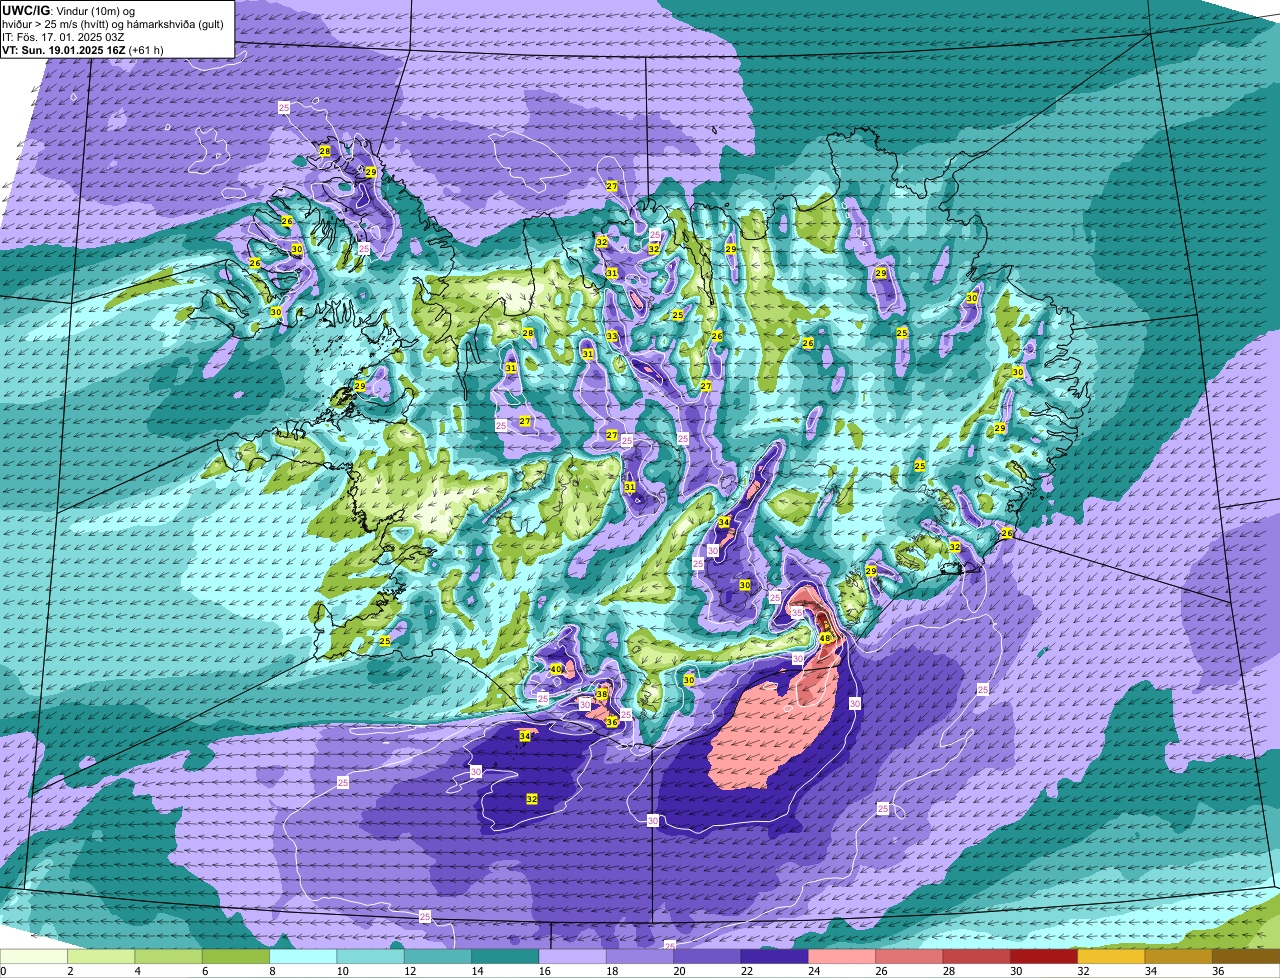This screenshot has width=1280, height=978.
Task: Click the olive legend swatch for 6–8 m/s
Action: (x=236, y=957)
